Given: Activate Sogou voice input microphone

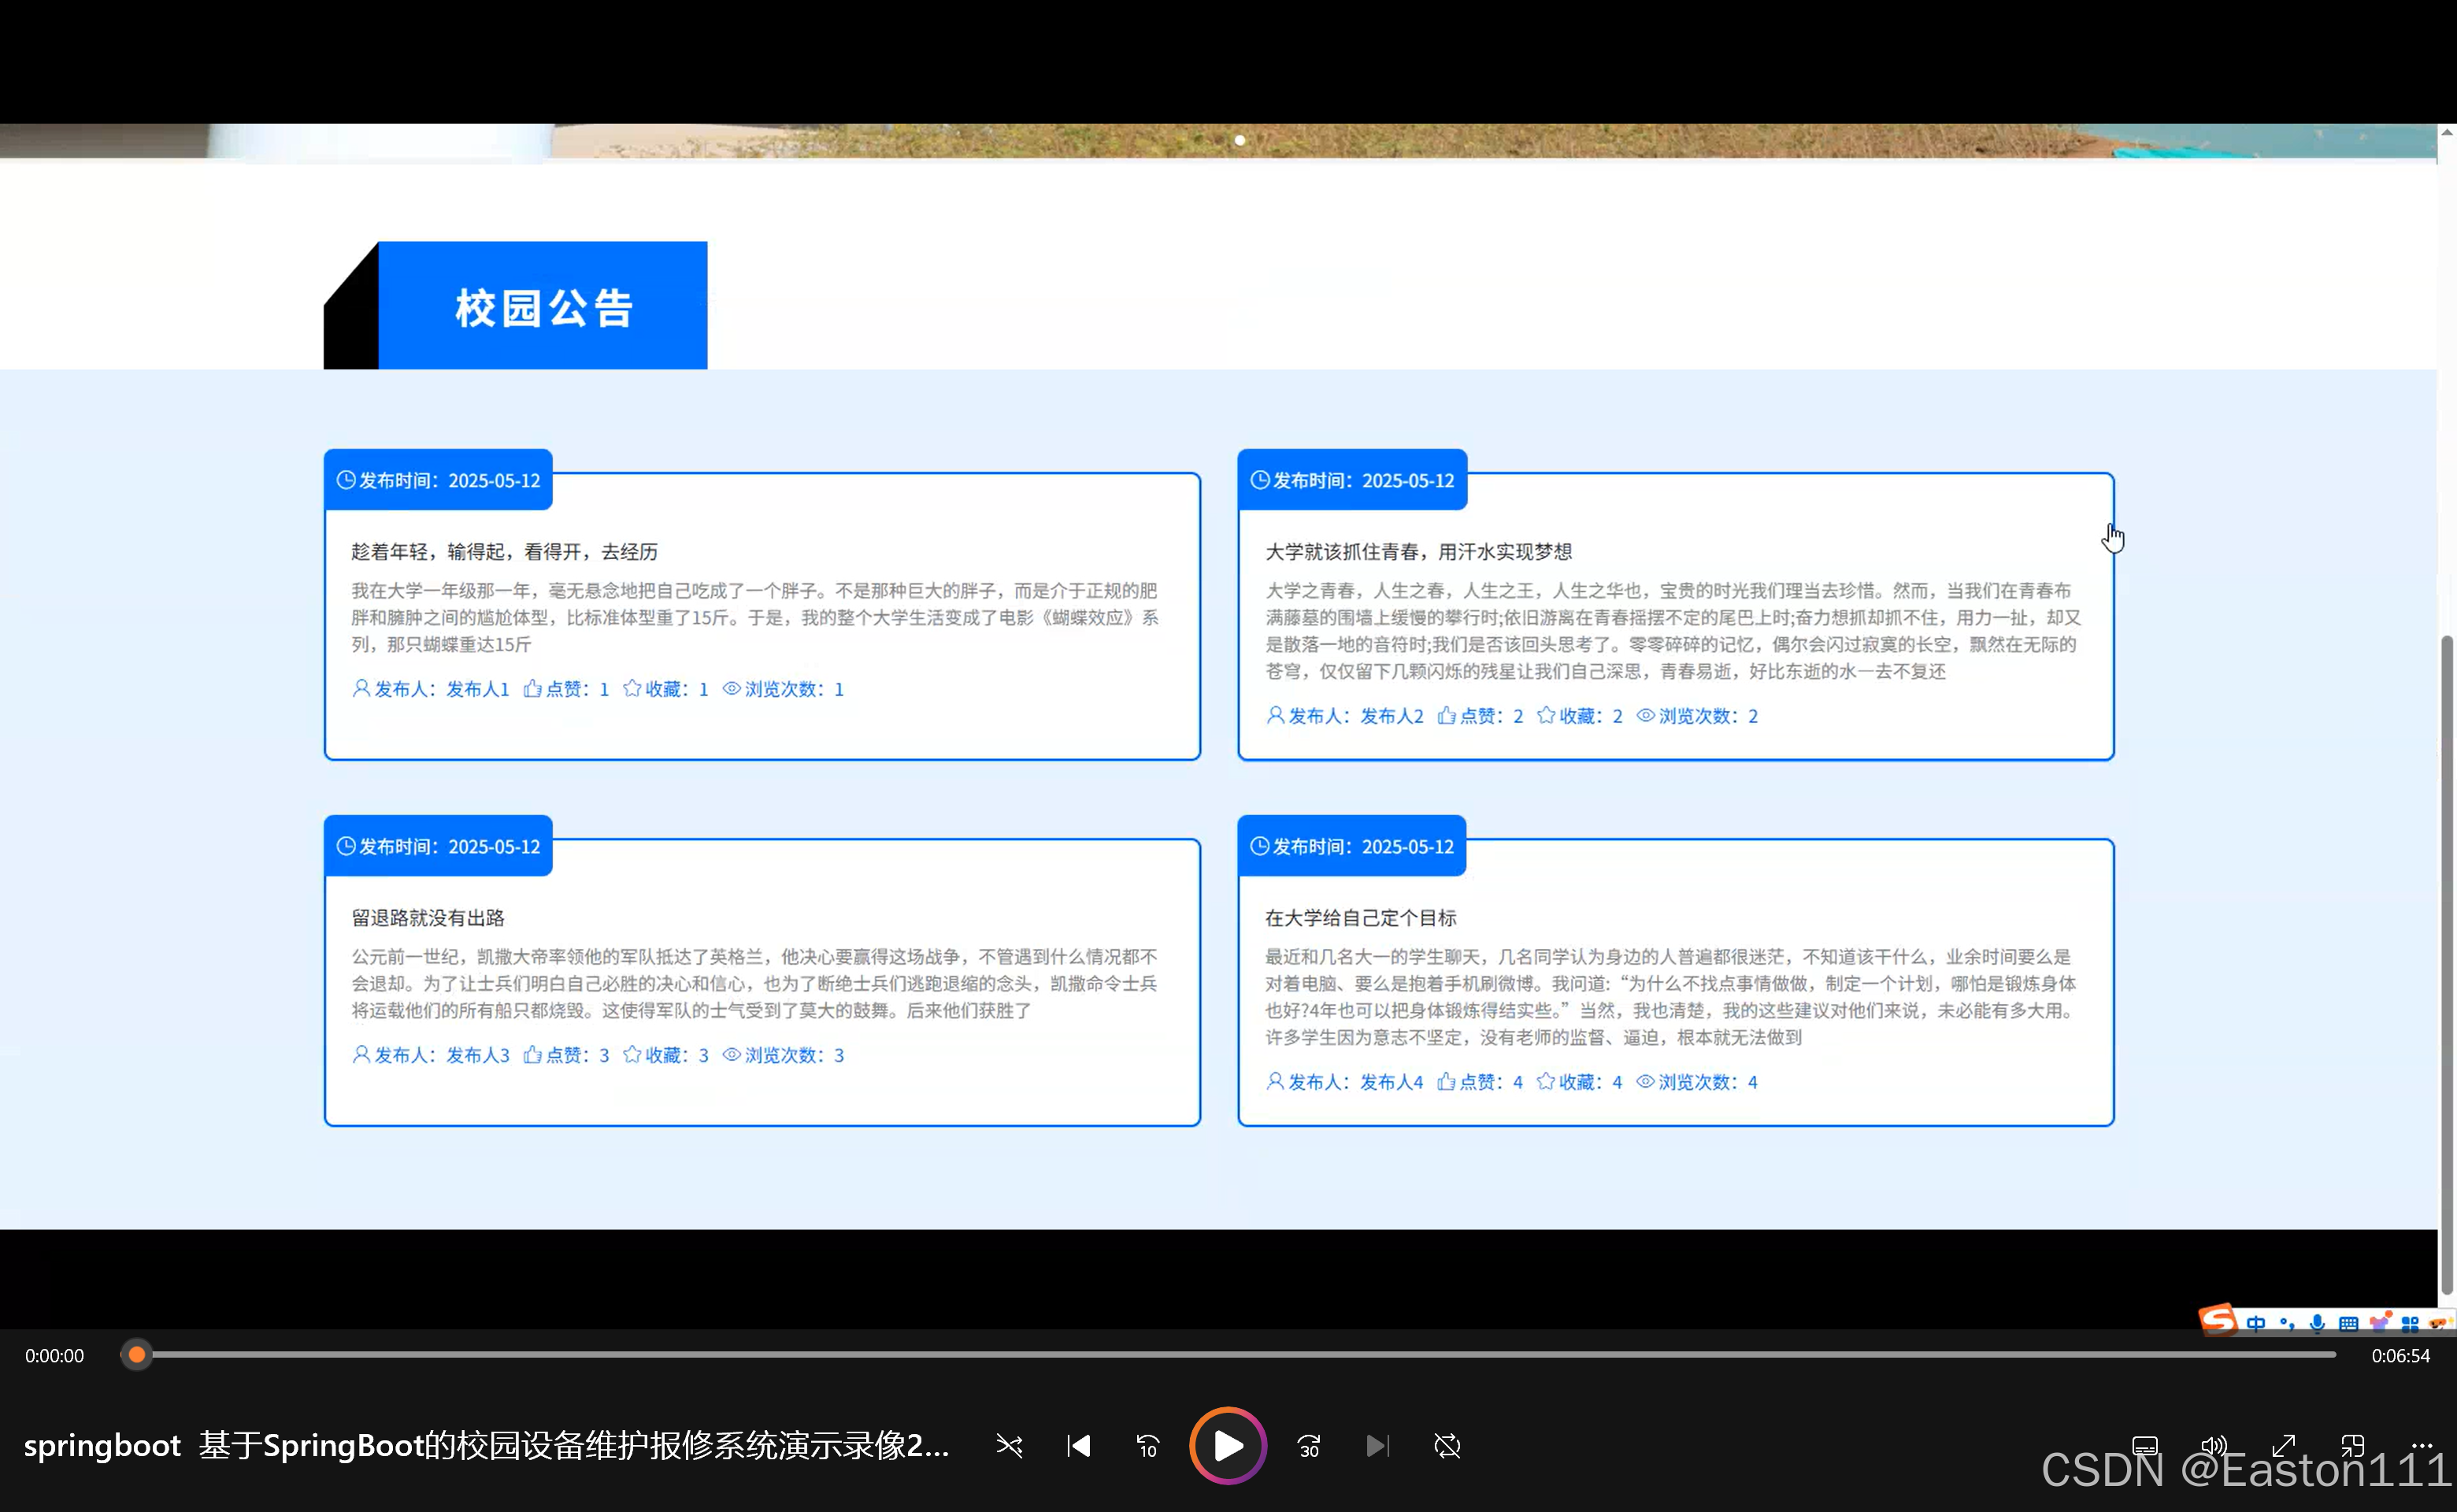Looking at the screenshot, I should click(2317, 1323).
